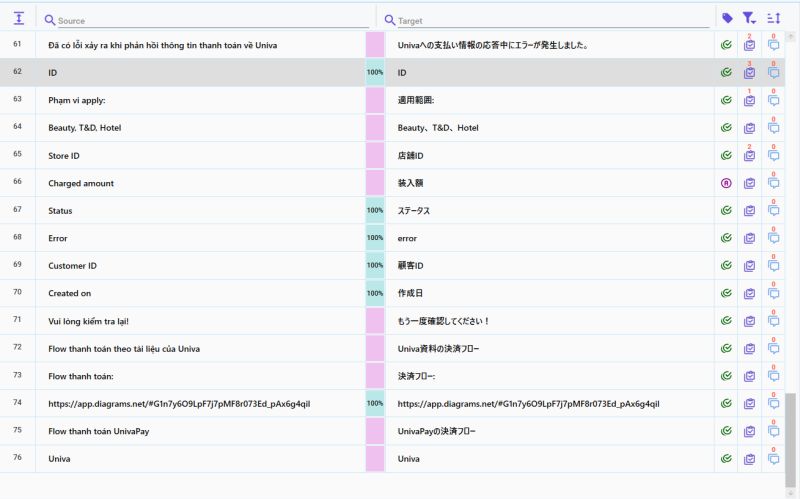The height and width of the screenshot is (499, 800).
Task: Open QA issues icon for ID row 62
Action: click(x=749, y=72)
